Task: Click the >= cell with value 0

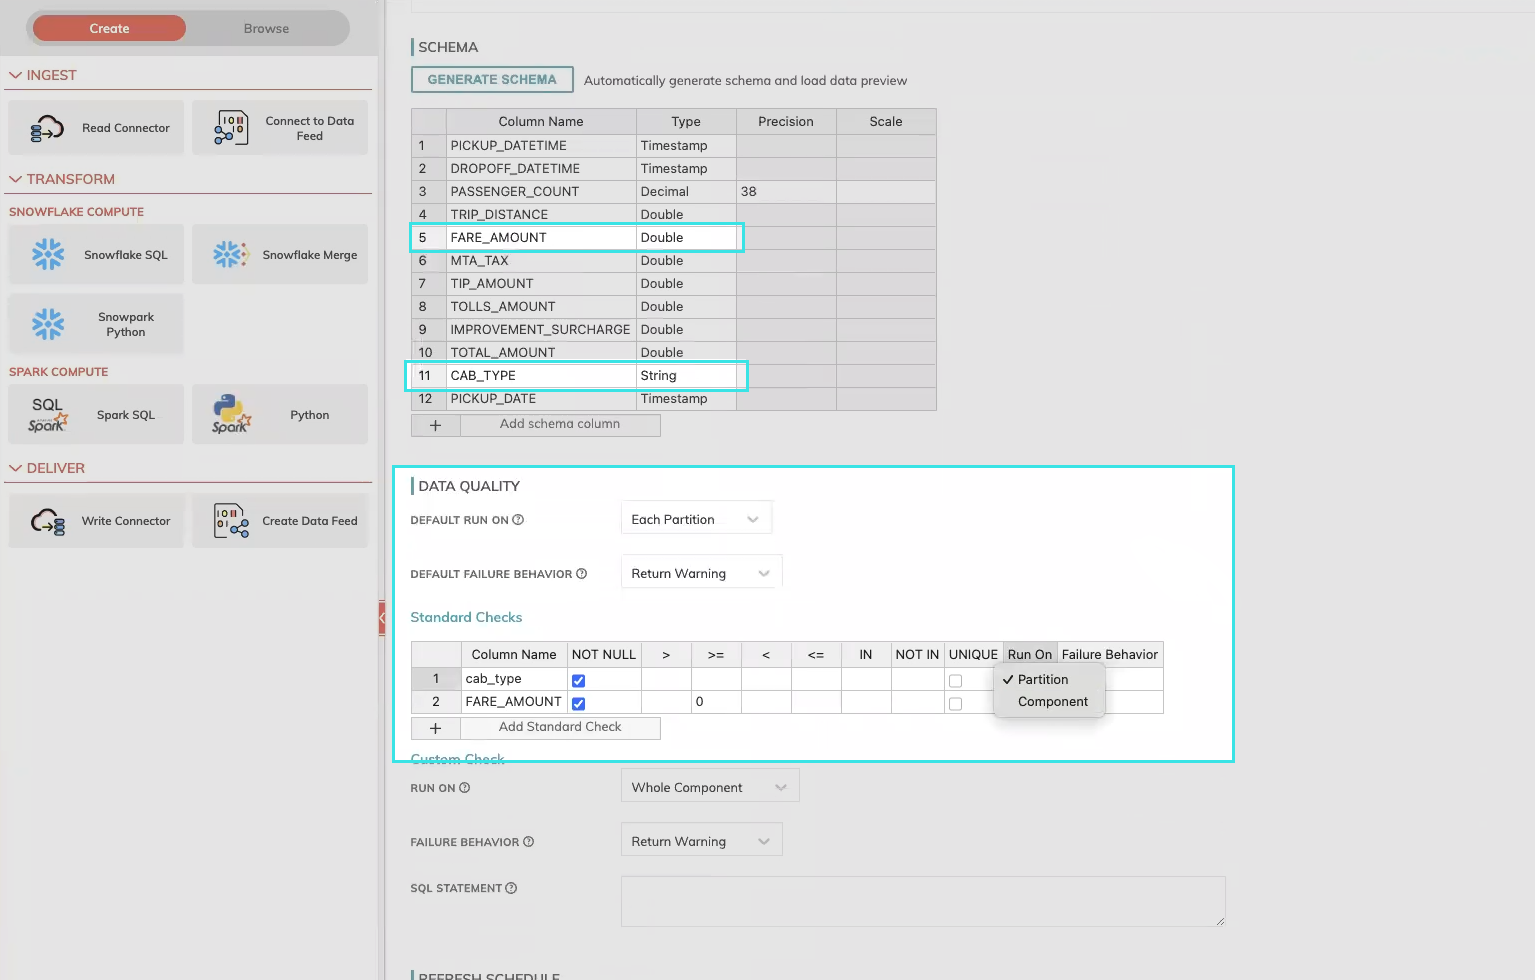Action: point(716,702)
